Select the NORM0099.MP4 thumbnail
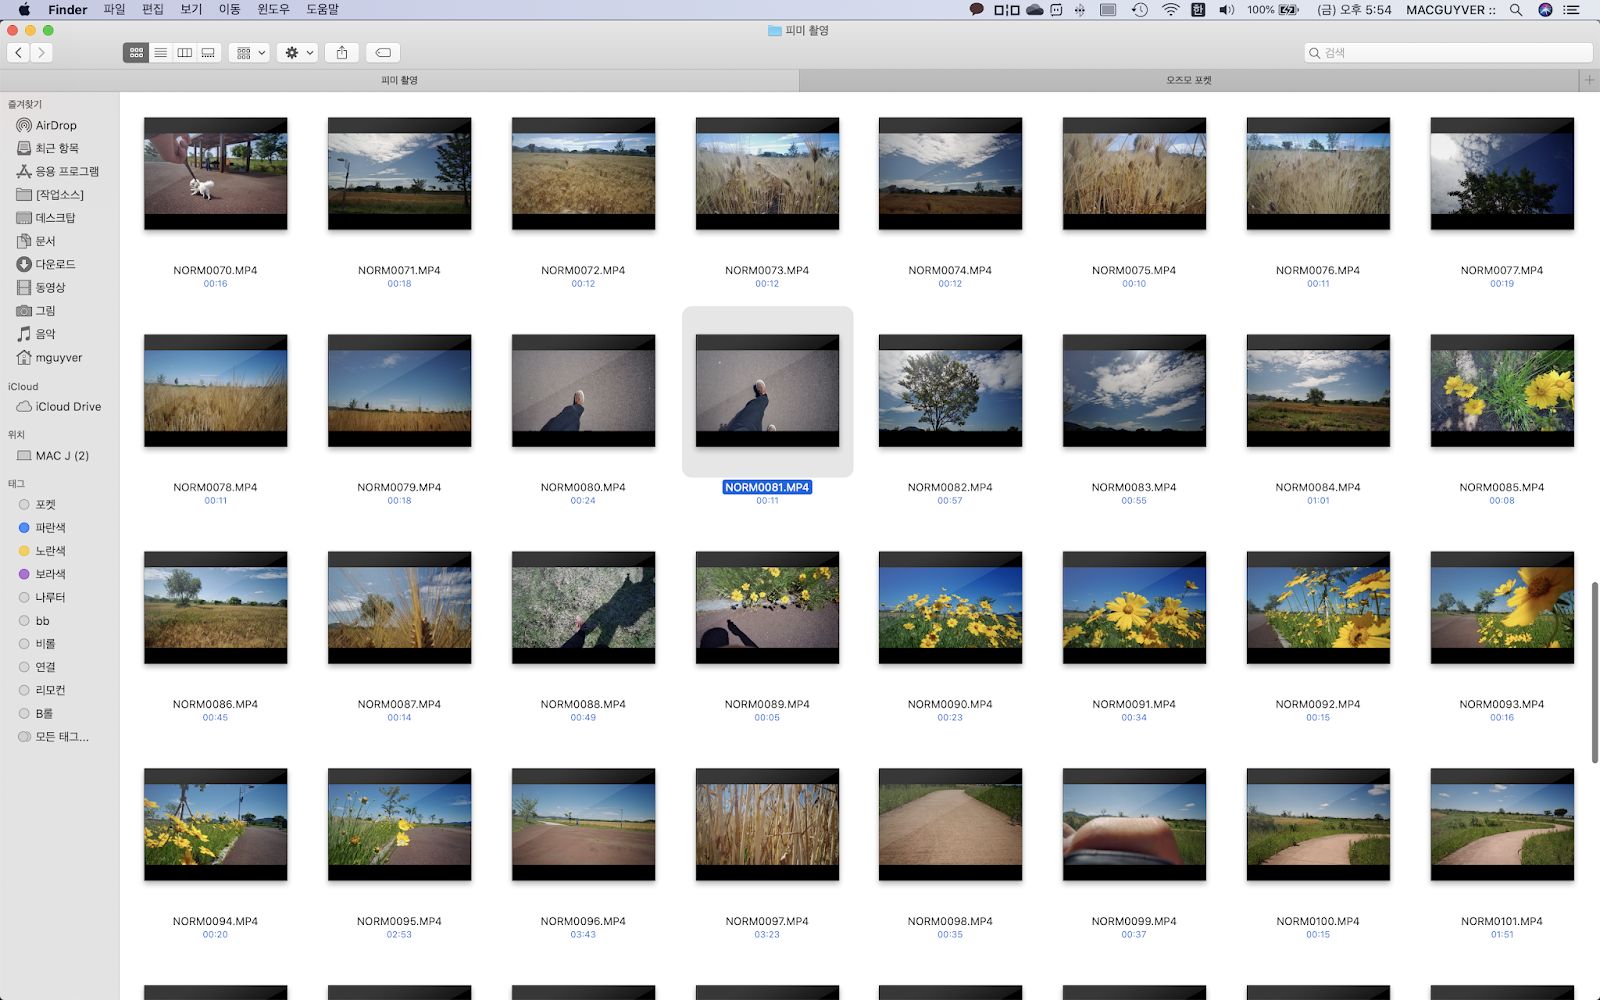This screenshot has width=1600, height=1000. [1134, 824]
